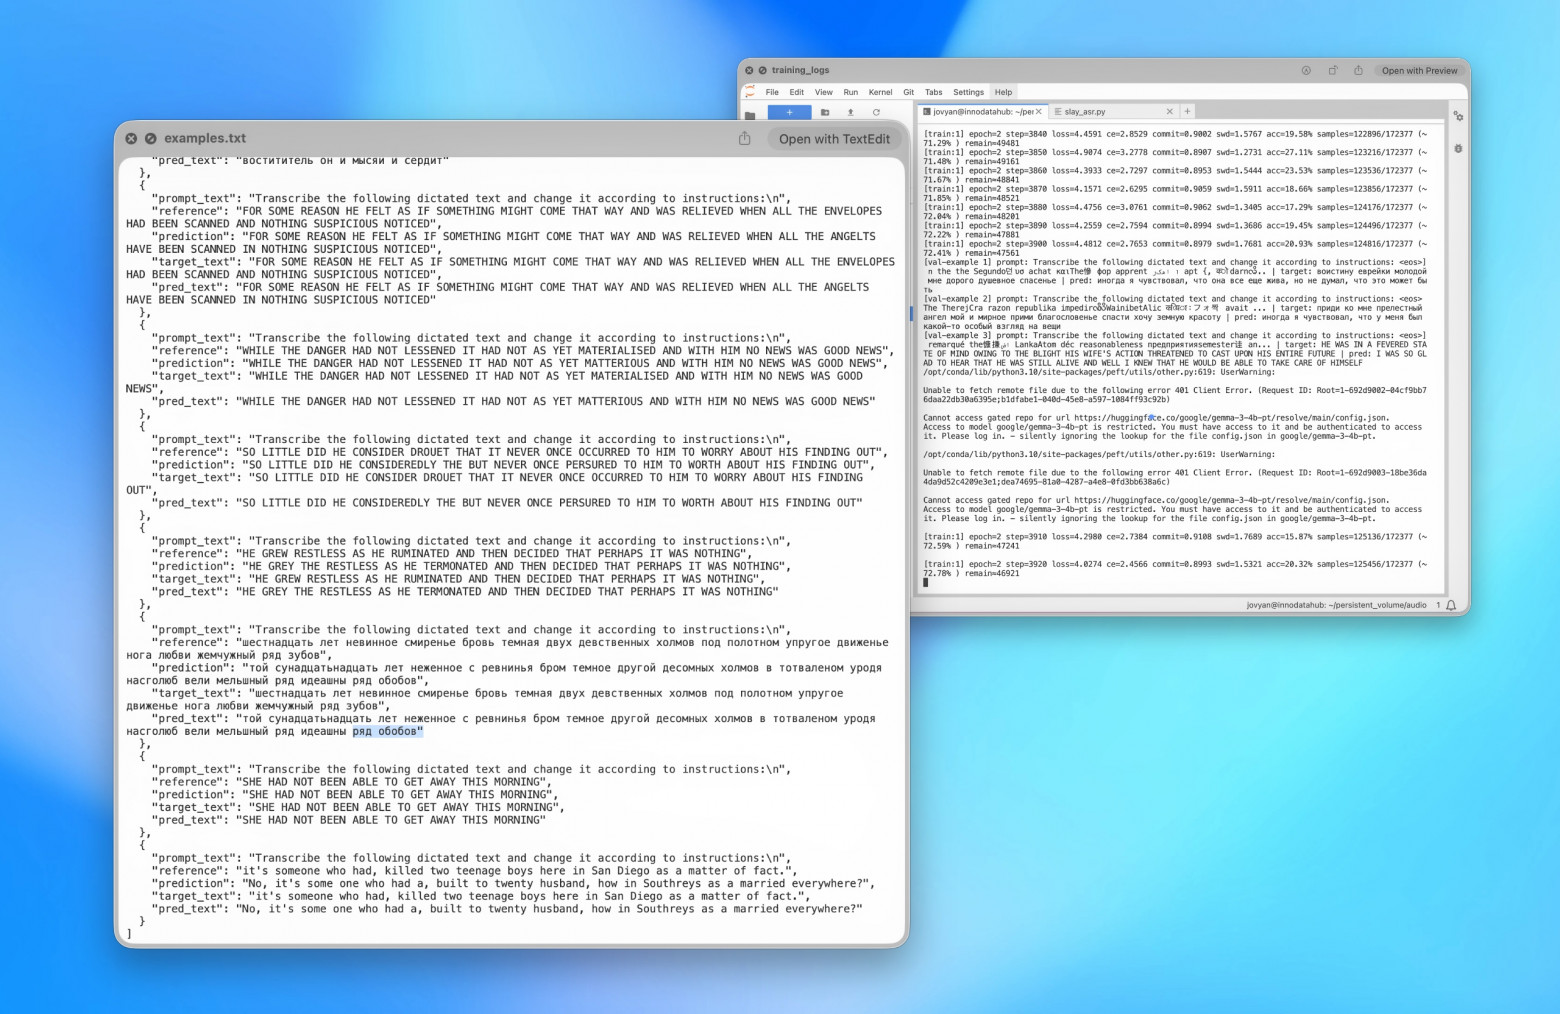Click the rotate icon in training_logs title bar

coord(1332,71)
